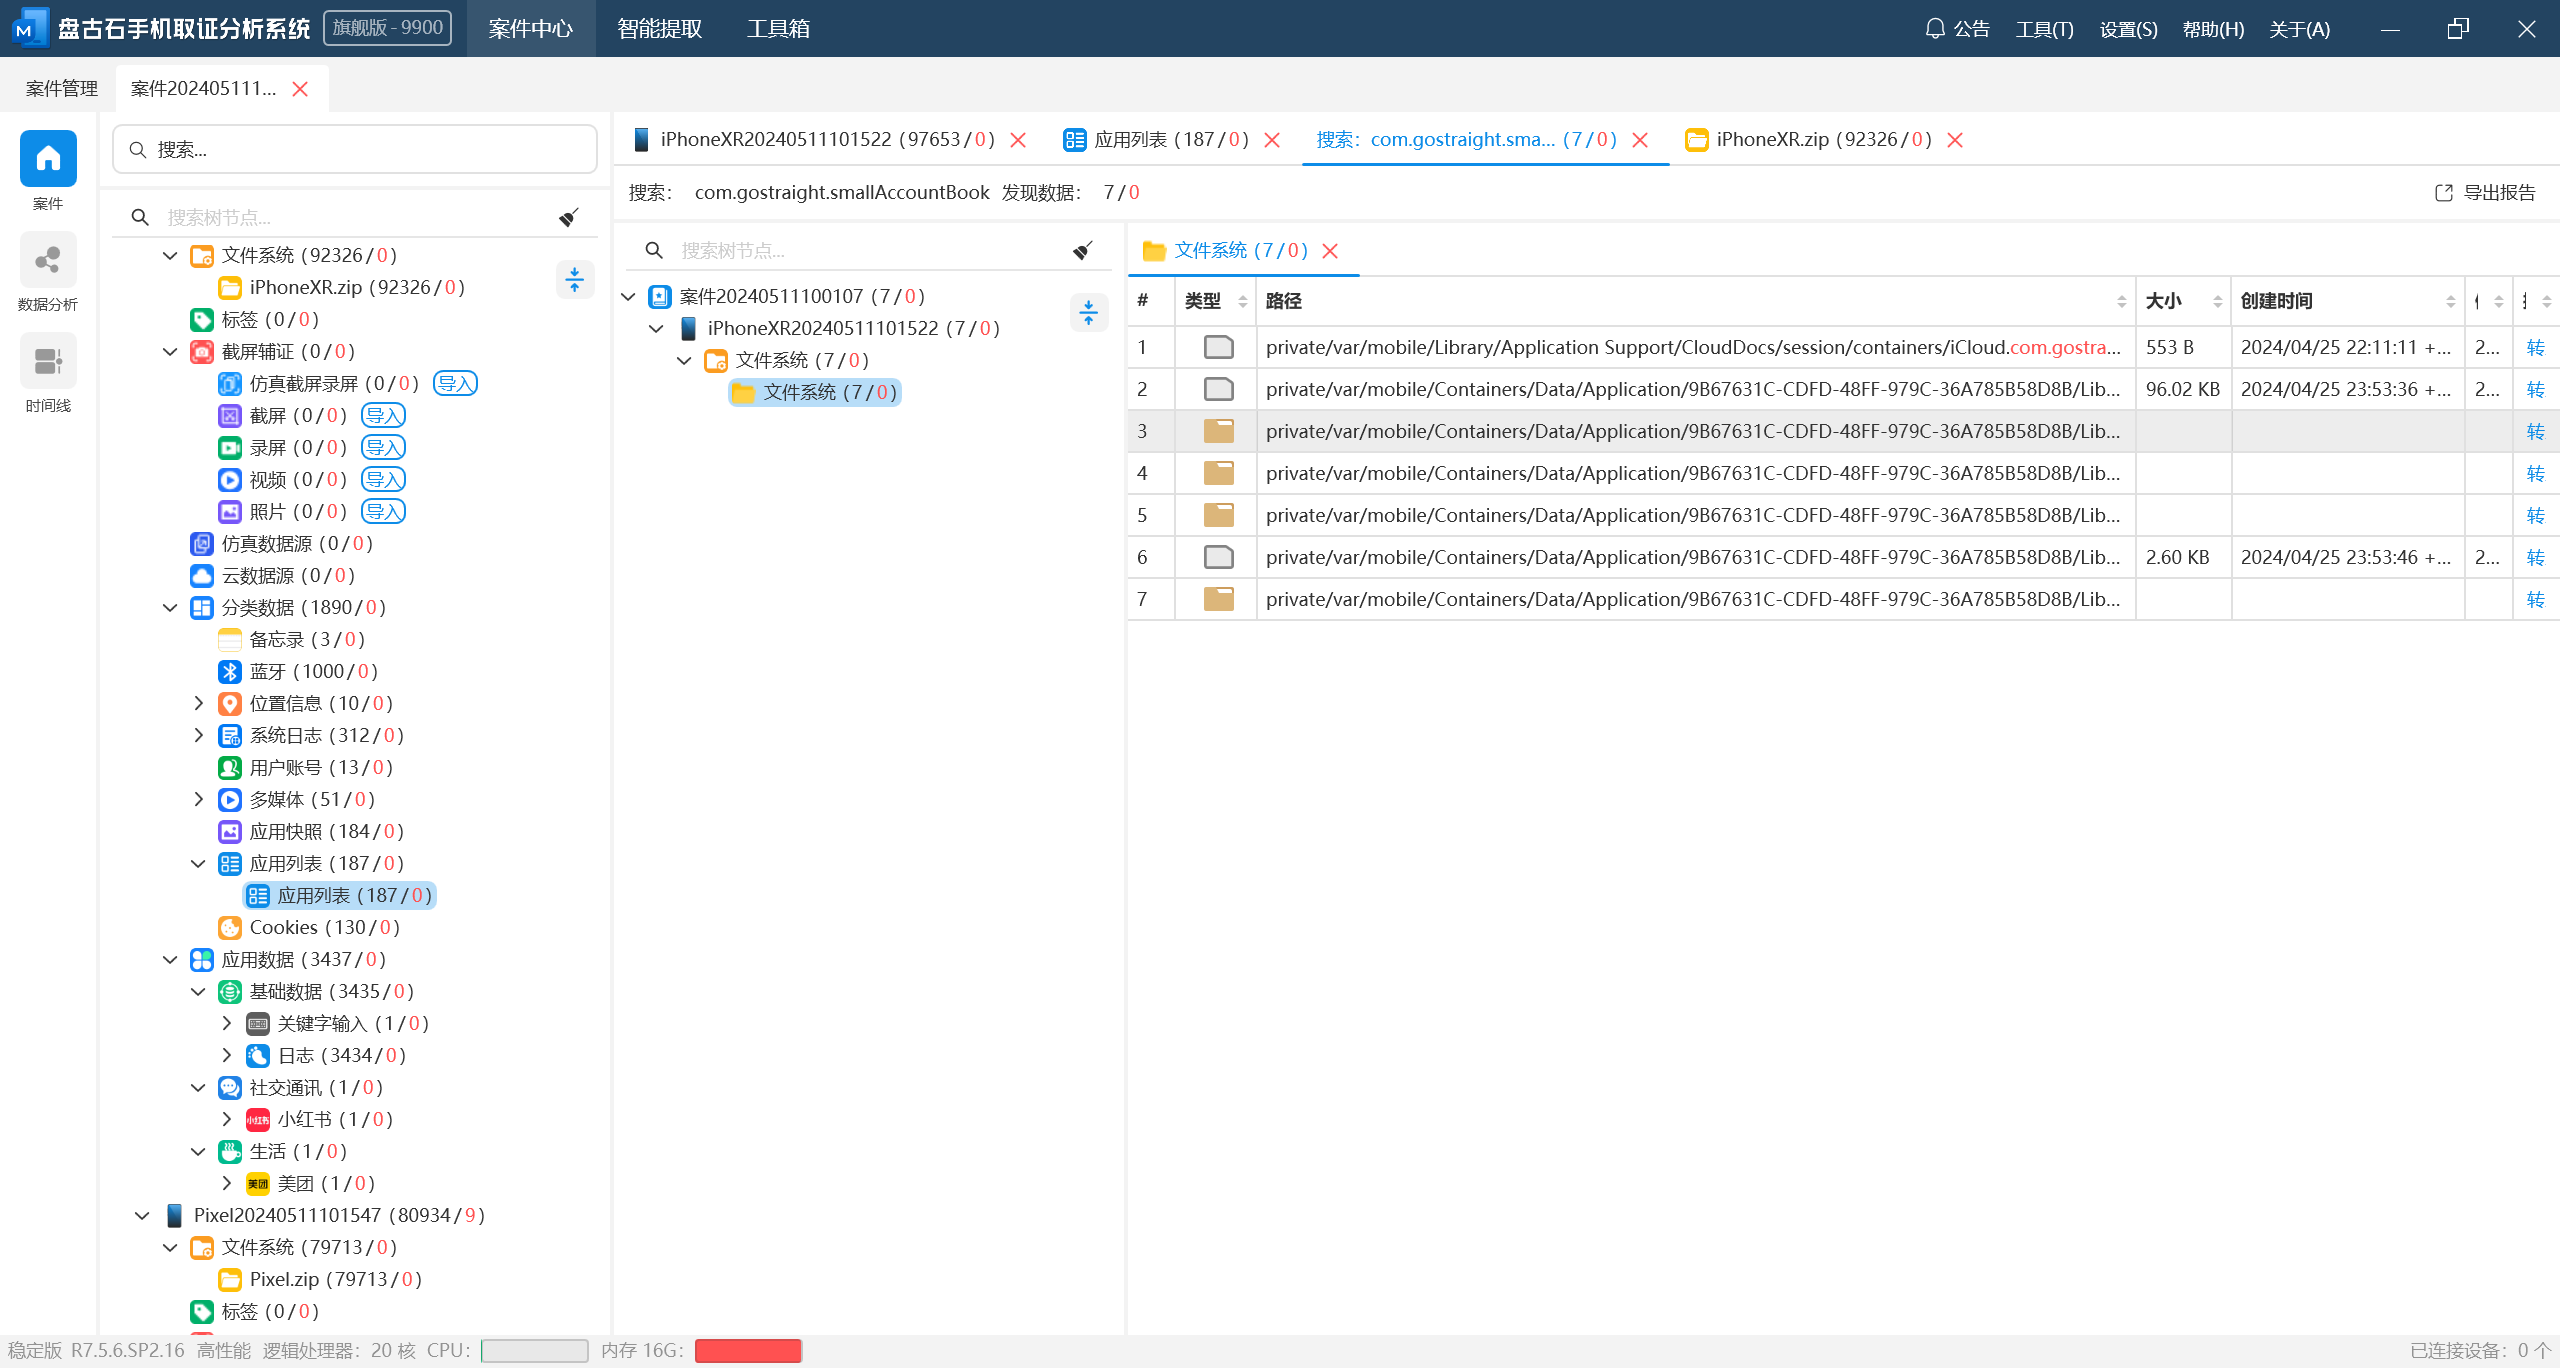Click the 案件 home sidebar icon
Viewport: 2560px width, 1368px height.
click(48, 159)
